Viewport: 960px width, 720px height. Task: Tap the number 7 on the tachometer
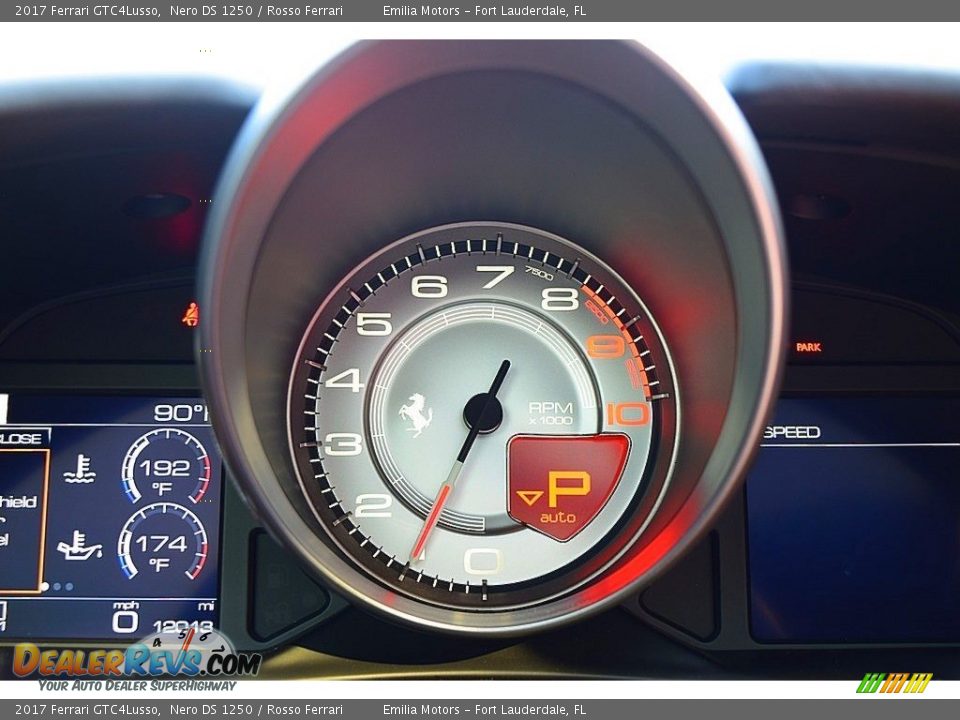coord(494,277)
